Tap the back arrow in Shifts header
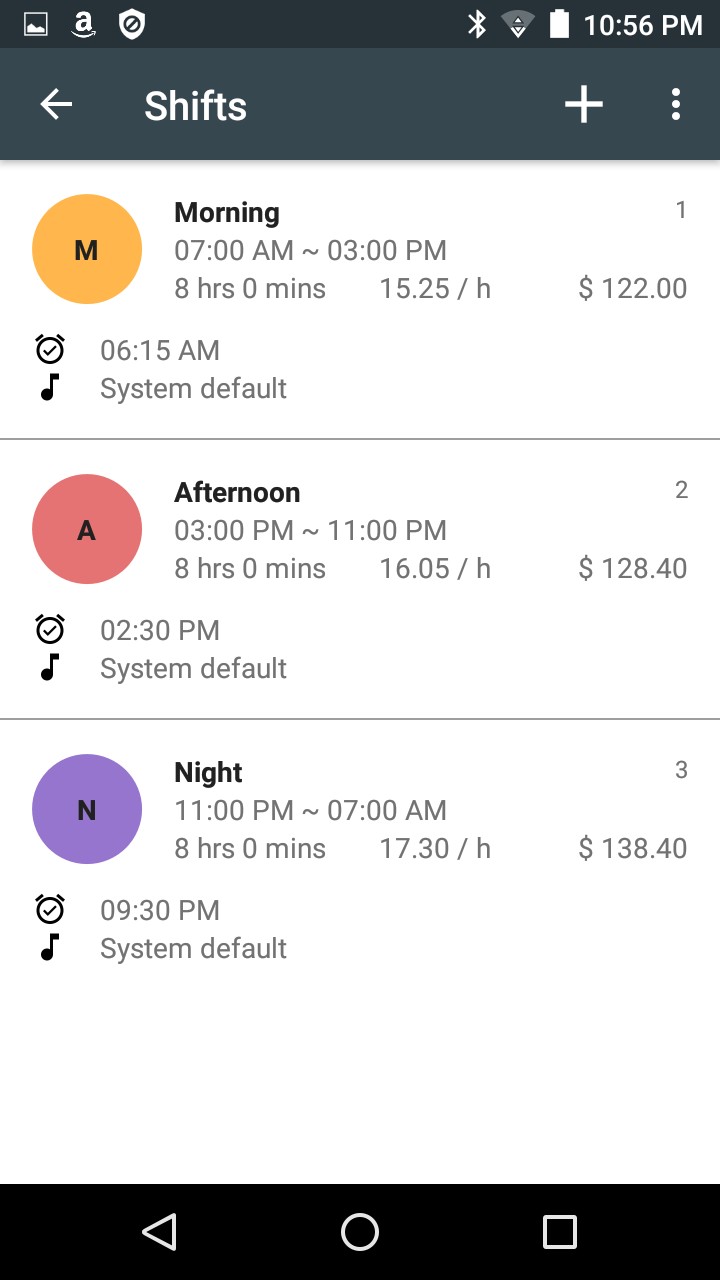720x1280 pixels. [56, 105]
